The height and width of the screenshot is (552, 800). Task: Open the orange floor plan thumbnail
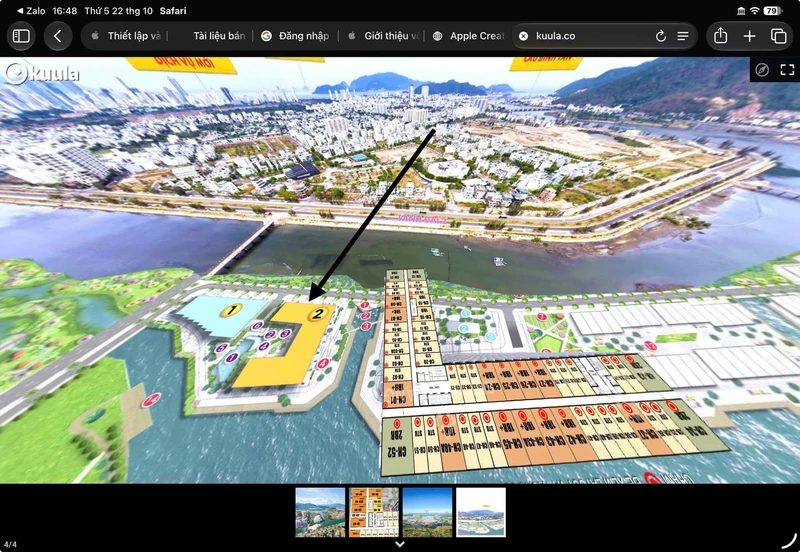374,512
